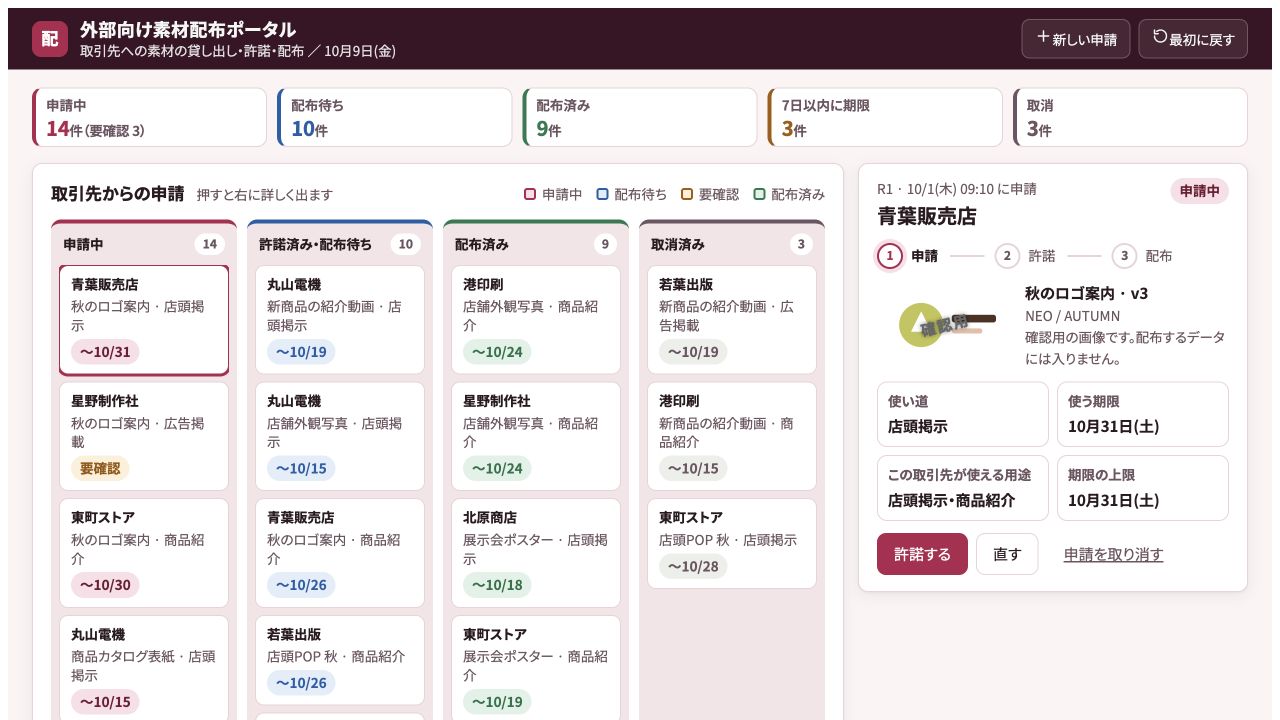This screenshot has height=720, width=1280.
Task: Select the 7日以内に期限 3件 card
Action: [885, 117]
